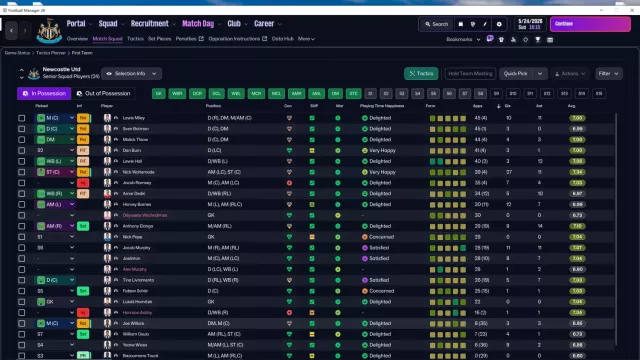Open the purple messages chat icon
The height and width of the screenshot is (360, 640).
coord(490,39)
